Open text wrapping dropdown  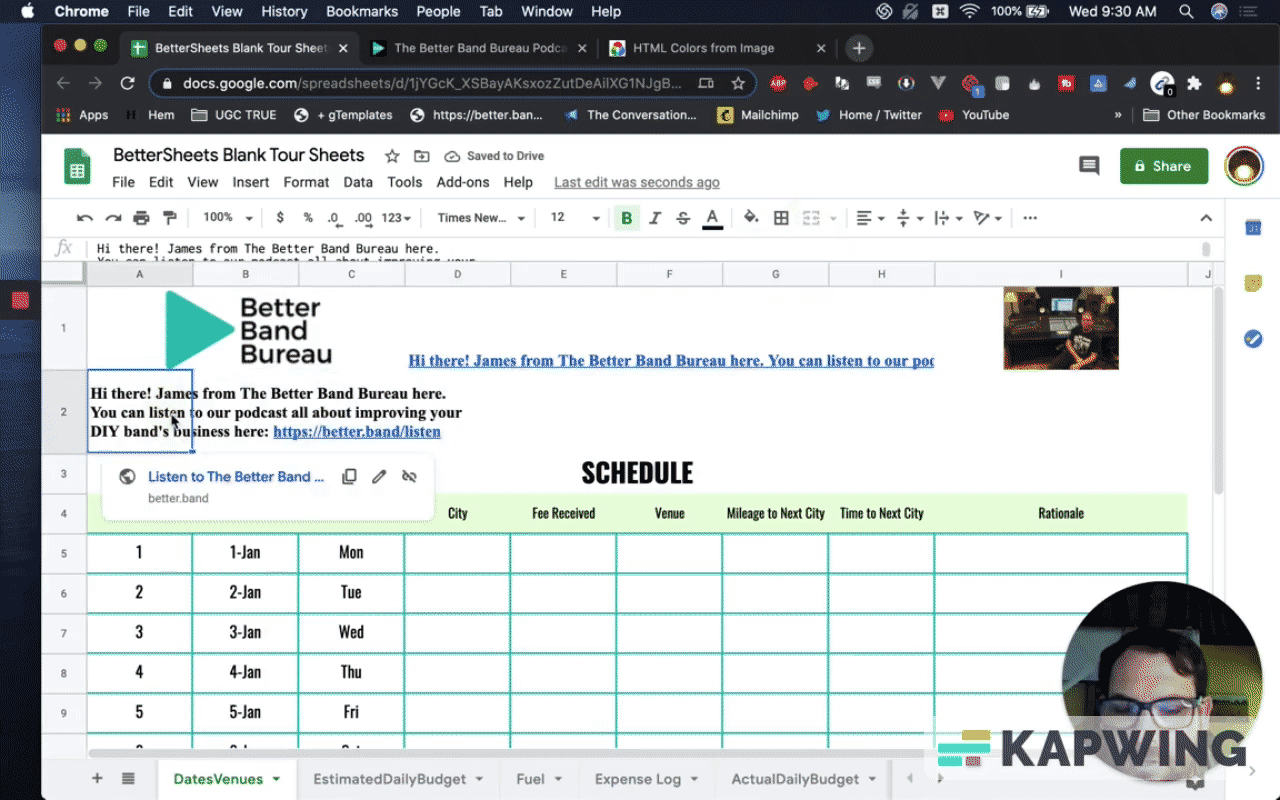(x=947, y=218)
